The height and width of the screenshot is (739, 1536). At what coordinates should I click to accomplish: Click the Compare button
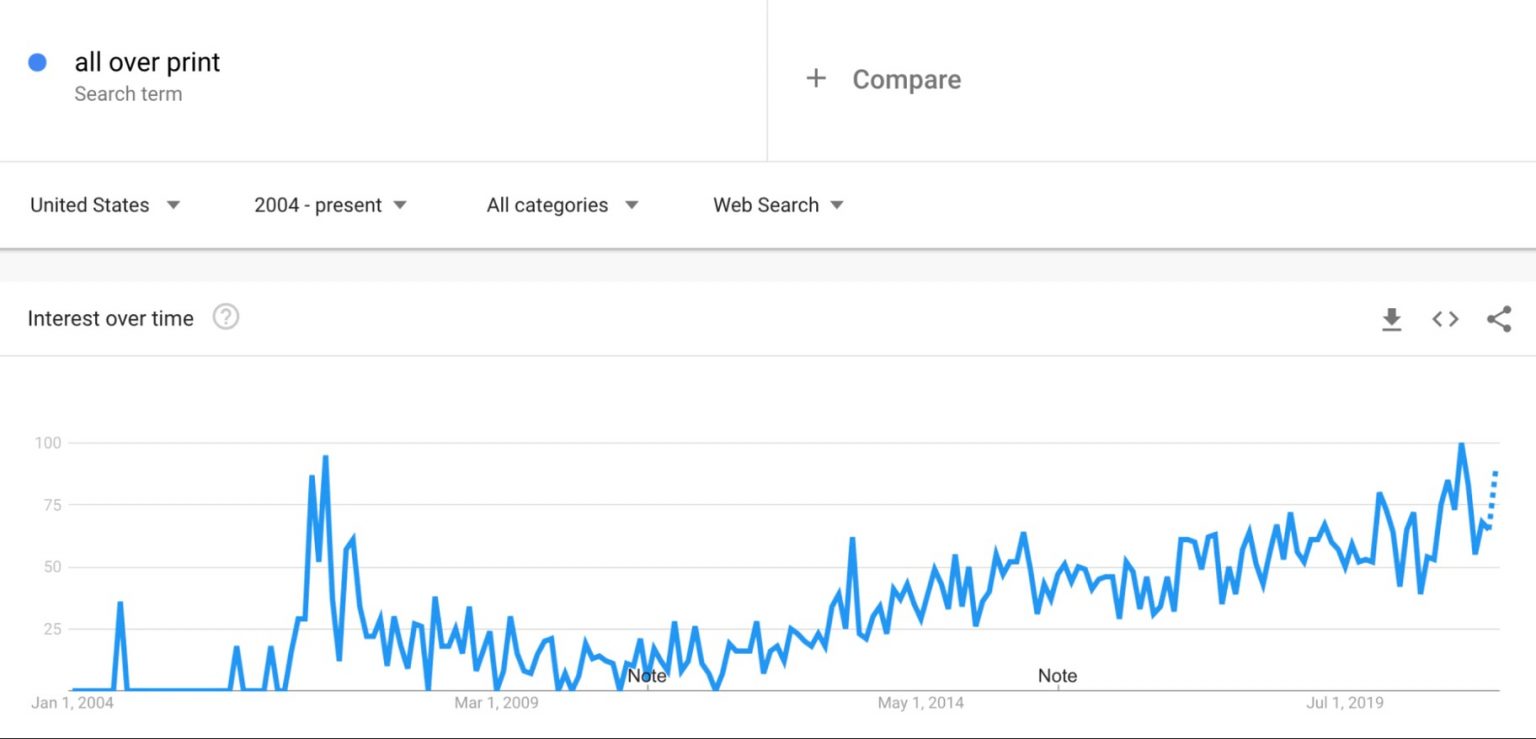(x=906, y=80)
